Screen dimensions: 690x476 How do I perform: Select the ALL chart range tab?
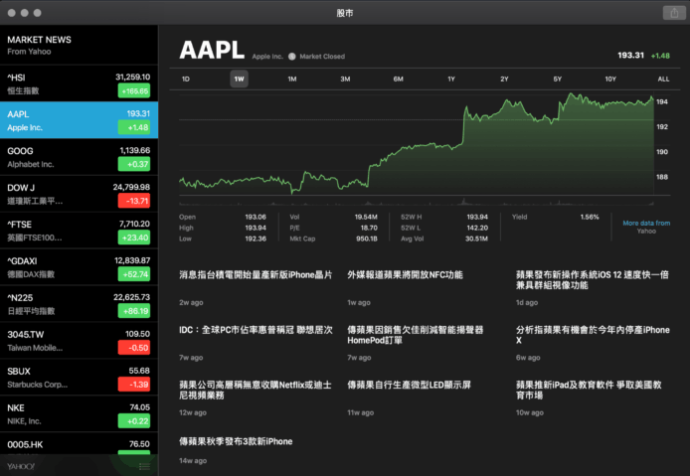[x=663, y=79]
